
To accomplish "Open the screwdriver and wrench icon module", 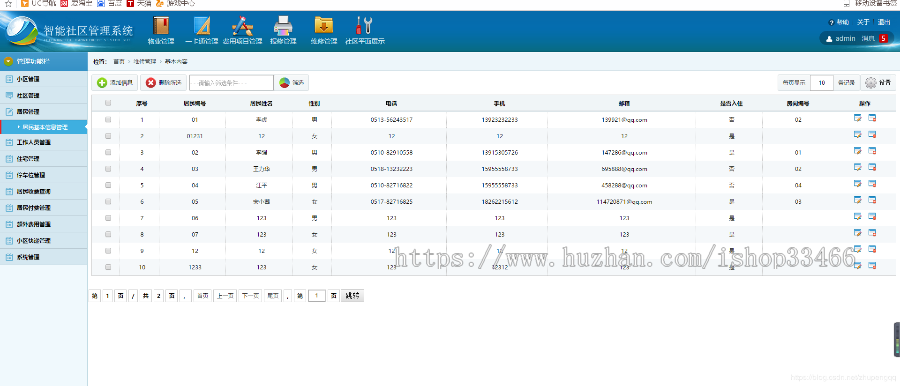I will [364, 26].
